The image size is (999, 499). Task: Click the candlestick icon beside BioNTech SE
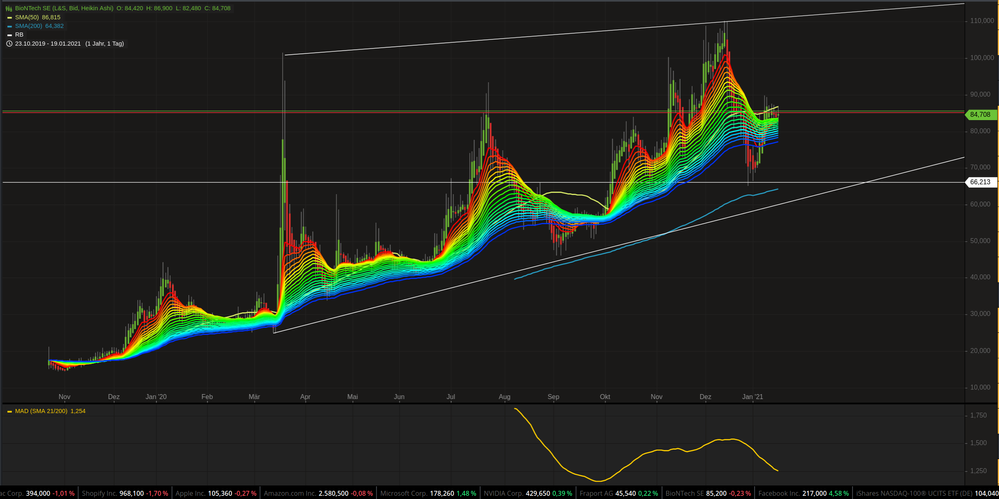pos(8,7)
